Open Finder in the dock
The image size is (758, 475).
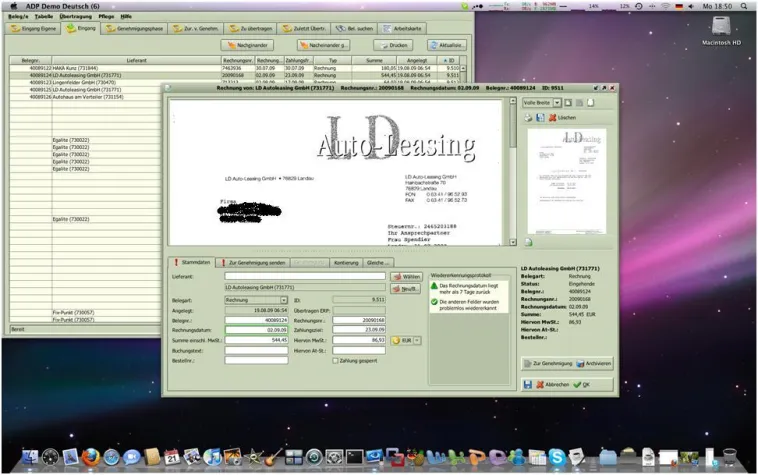(x=30, y=457)
